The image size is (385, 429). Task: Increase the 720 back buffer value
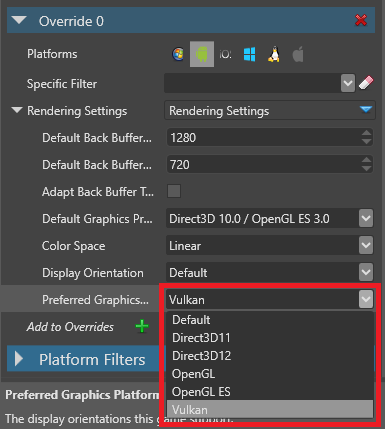[x=366, y=160]
